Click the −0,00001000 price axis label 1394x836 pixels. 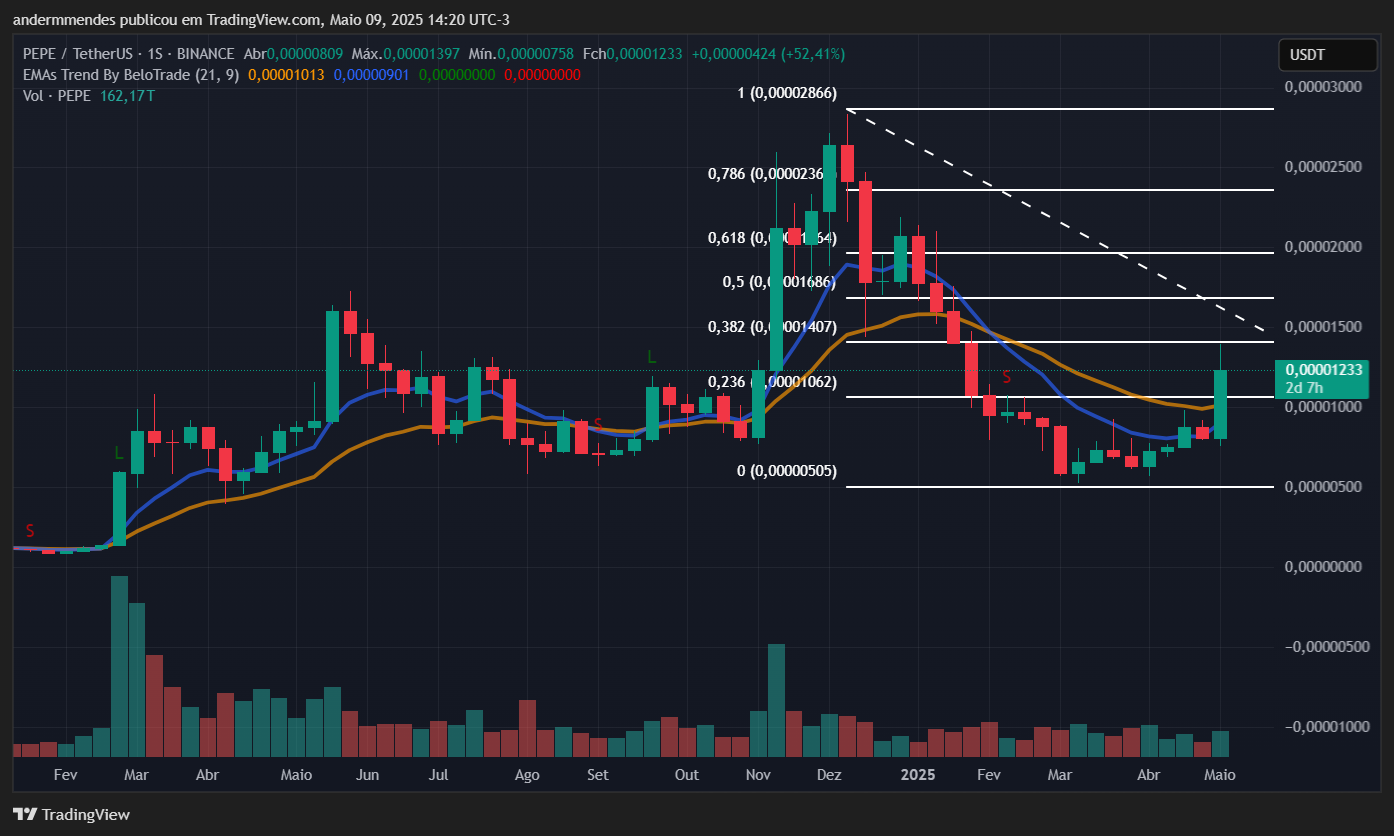tap(1325, 727)
